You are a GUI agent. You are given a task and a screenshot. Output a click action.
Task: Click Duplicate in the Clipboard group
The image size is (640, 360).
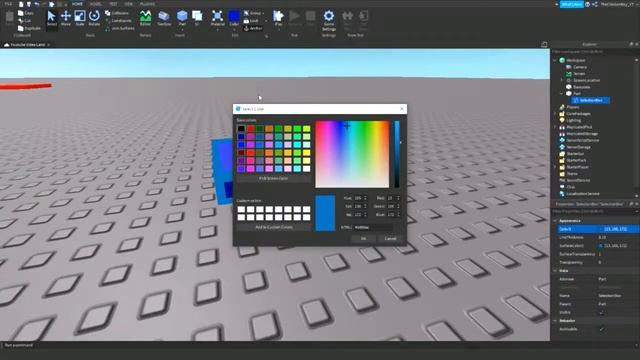[x=29, y=28]
